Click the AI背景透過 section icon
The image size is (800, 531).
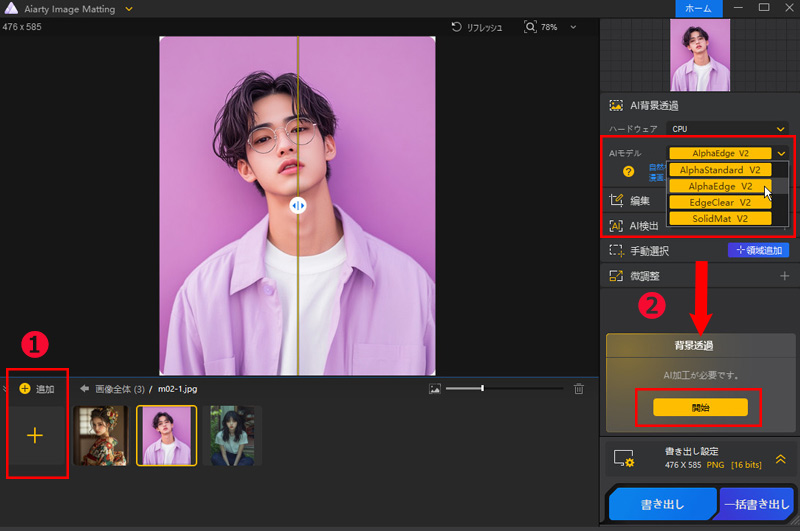(616, 106)
